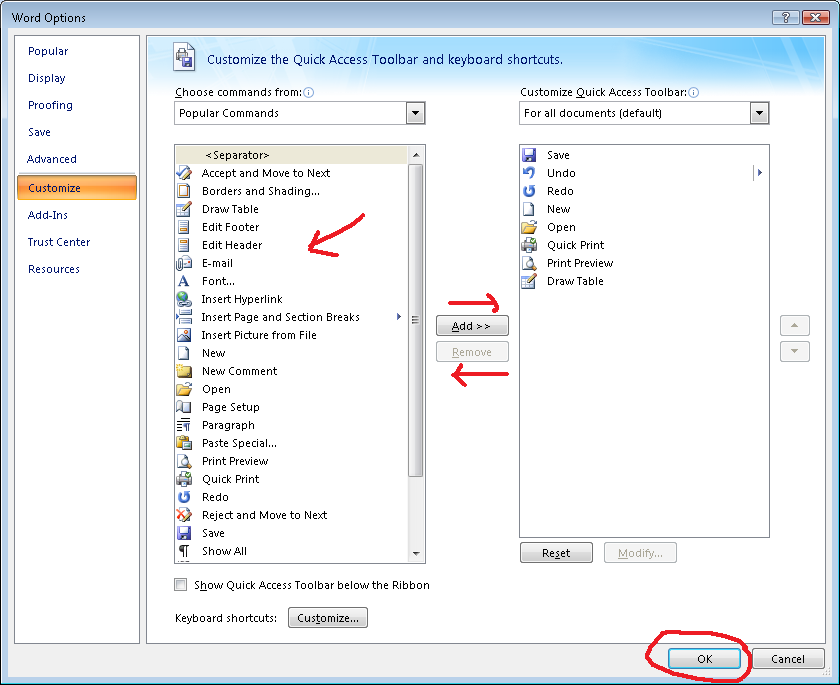
Task: Select the Customize category
Action: [x=77, y=188]
